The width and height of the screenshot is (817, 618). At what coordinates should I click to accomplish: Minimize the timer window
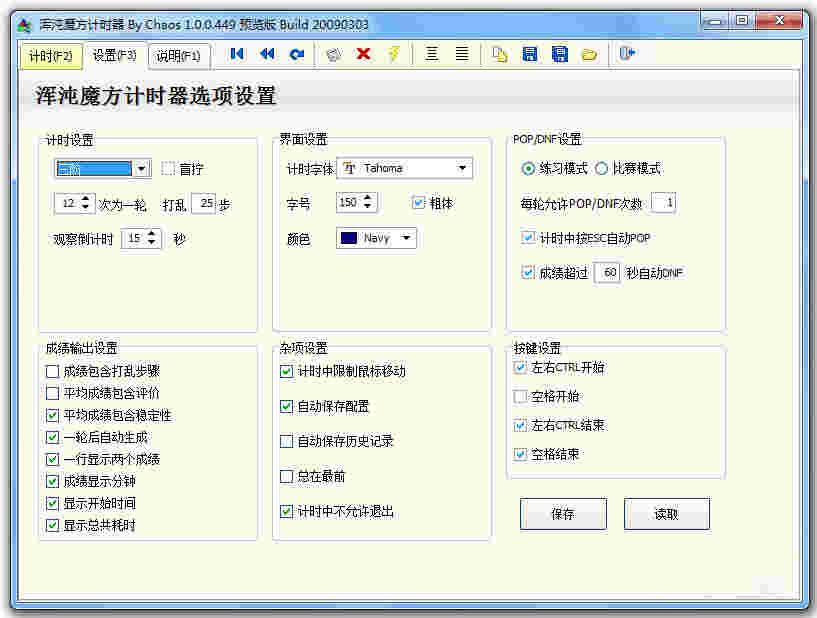tap(715, 21)
